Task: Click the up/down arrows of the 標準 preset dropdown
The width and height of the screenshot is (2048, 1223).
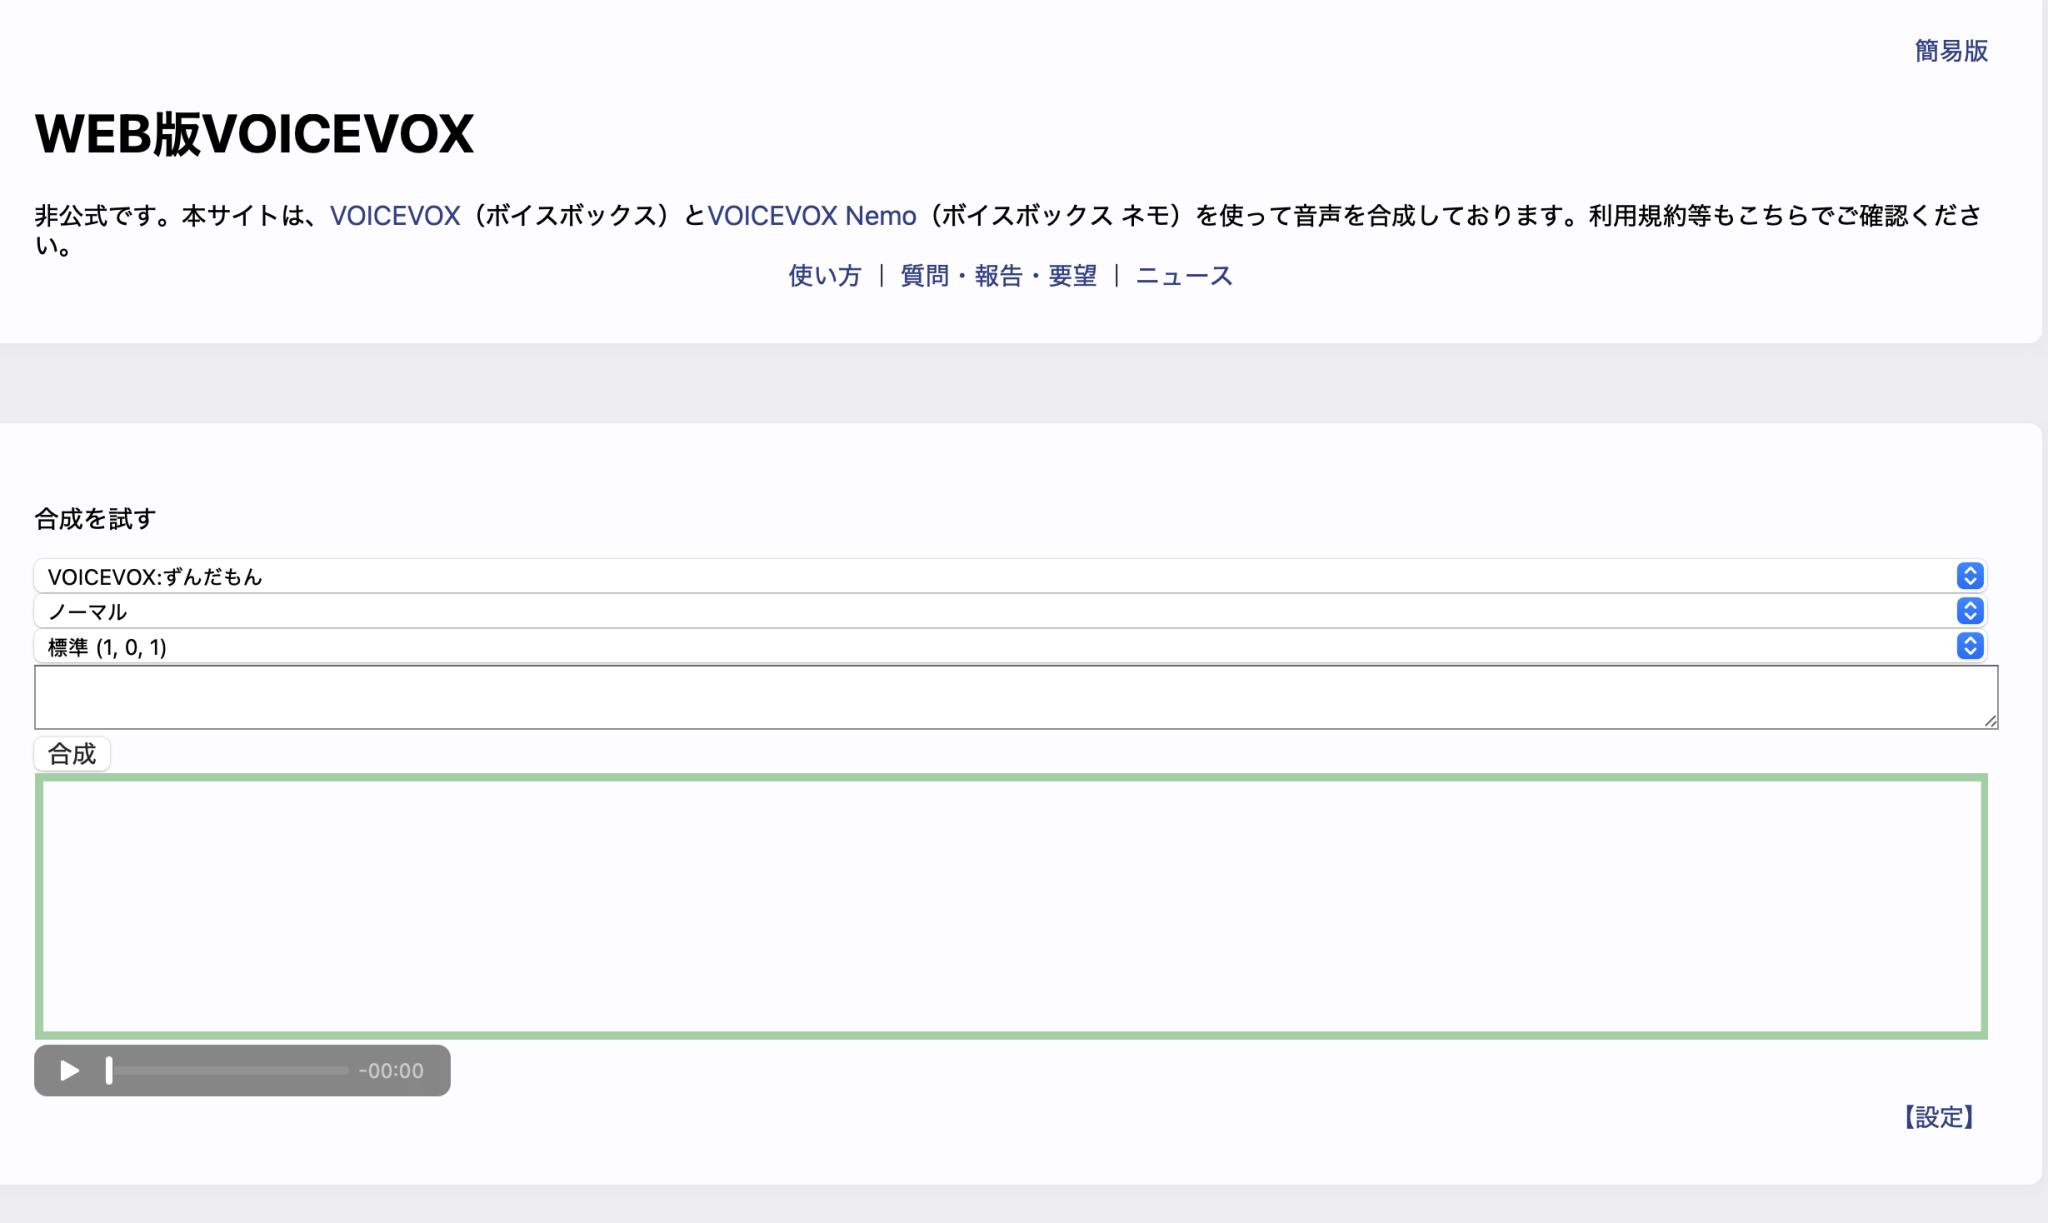Action: tap(1969, 646)
